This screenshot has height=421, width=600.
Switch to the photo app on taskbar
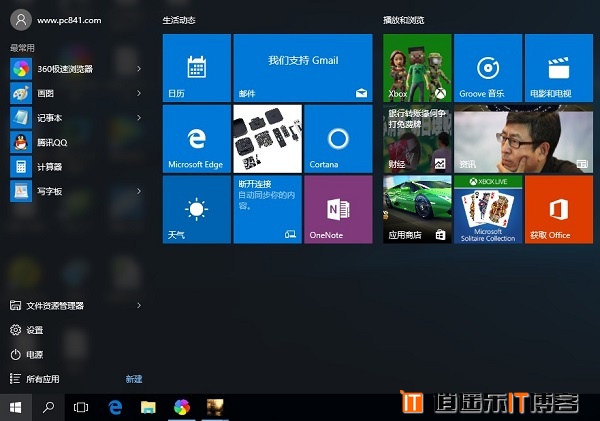coord(215,408)
